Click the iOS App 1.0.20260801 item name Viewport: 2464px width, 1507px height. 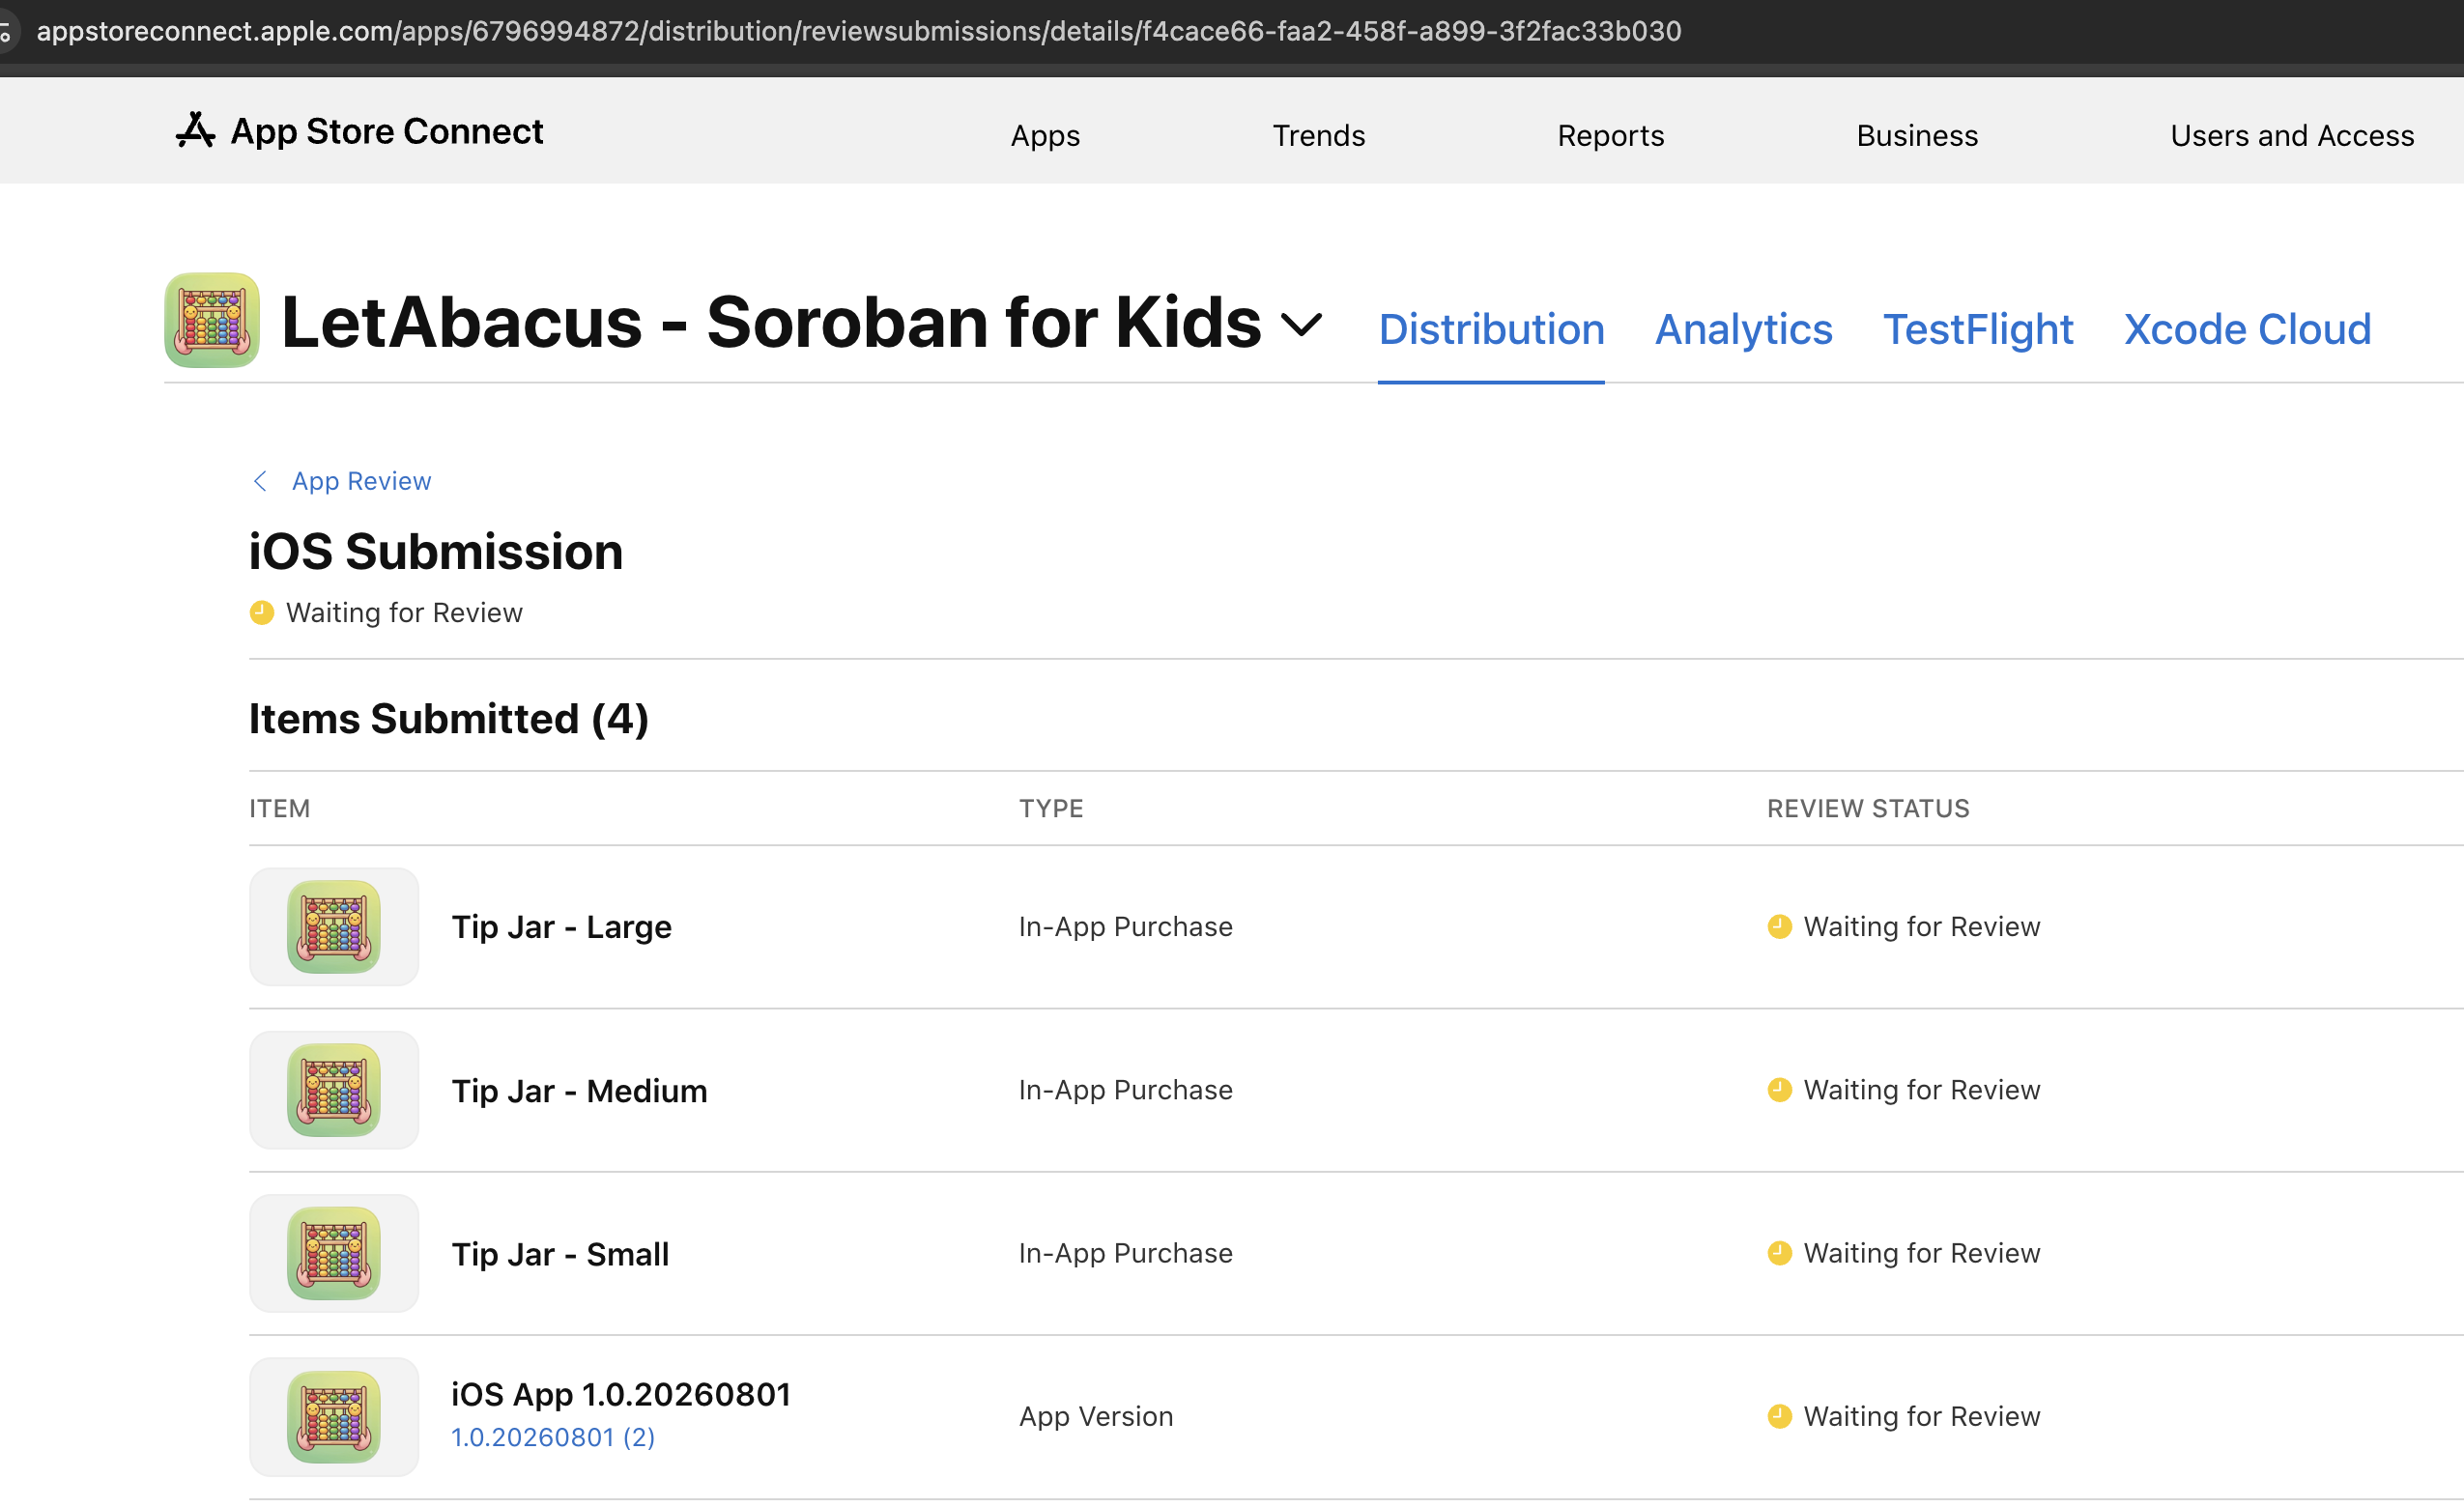point(621,1393)
